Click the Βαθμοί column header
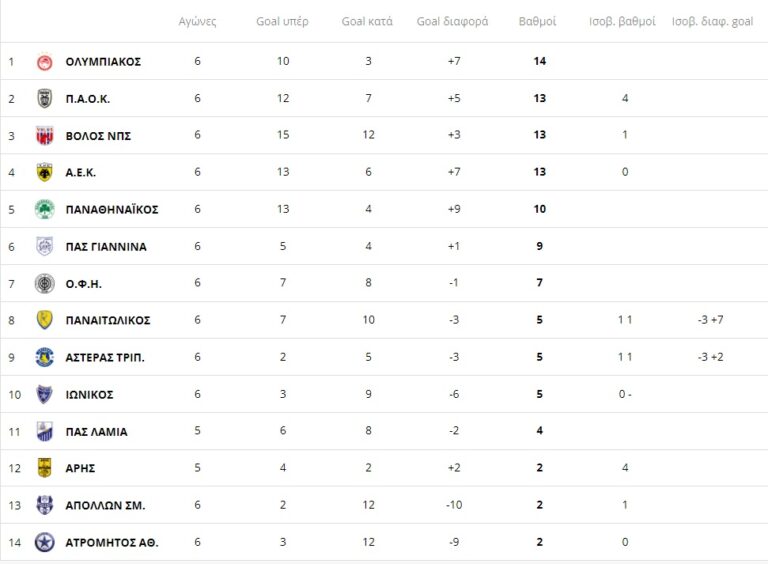 point(538,21)
